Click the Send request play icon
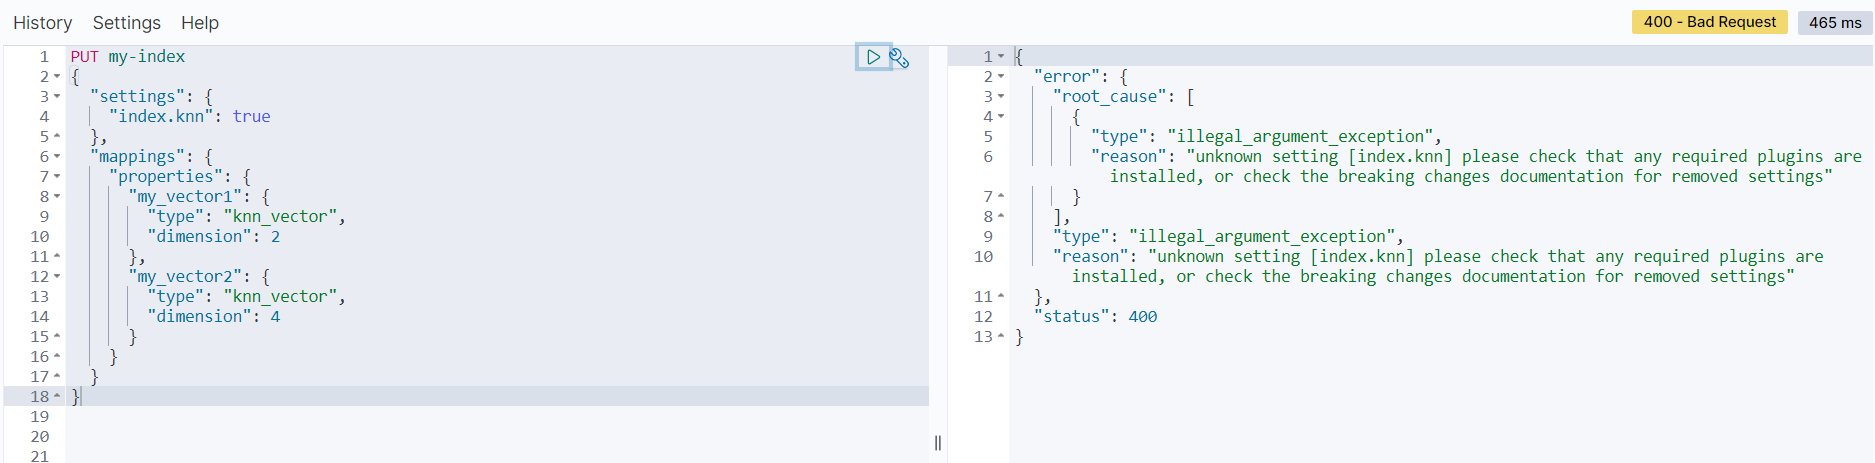Image resolution: width=1875 pixels, height=463 pixels. pos(873,57)
